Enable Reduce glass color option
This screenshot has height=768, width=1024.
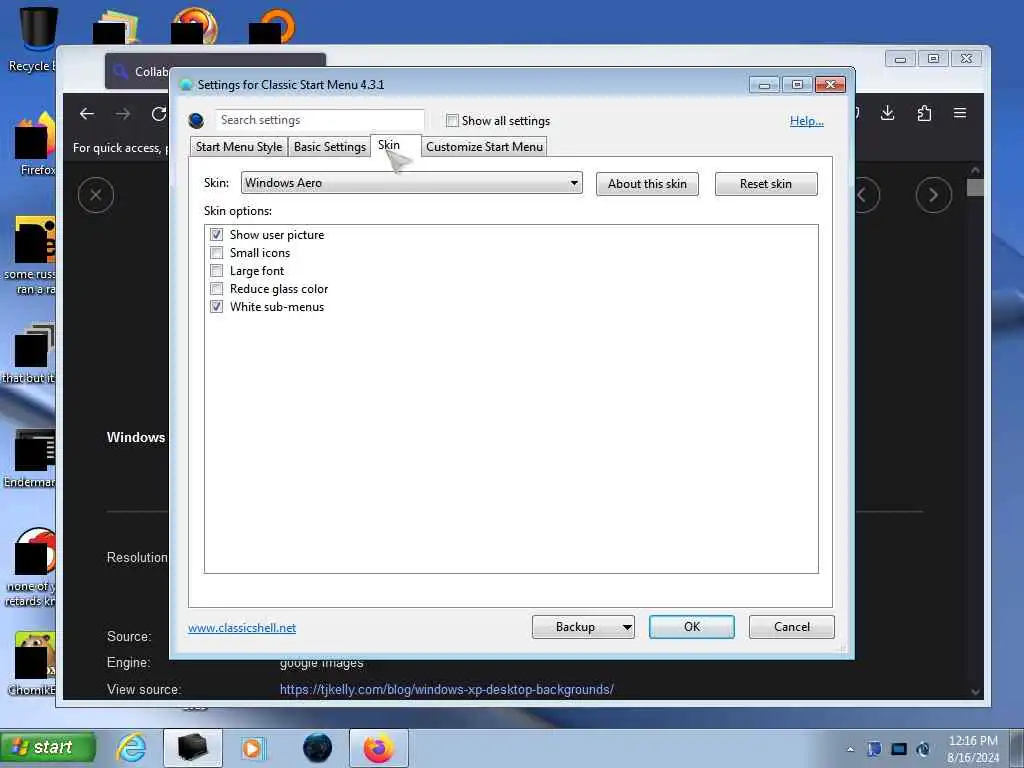217,289
